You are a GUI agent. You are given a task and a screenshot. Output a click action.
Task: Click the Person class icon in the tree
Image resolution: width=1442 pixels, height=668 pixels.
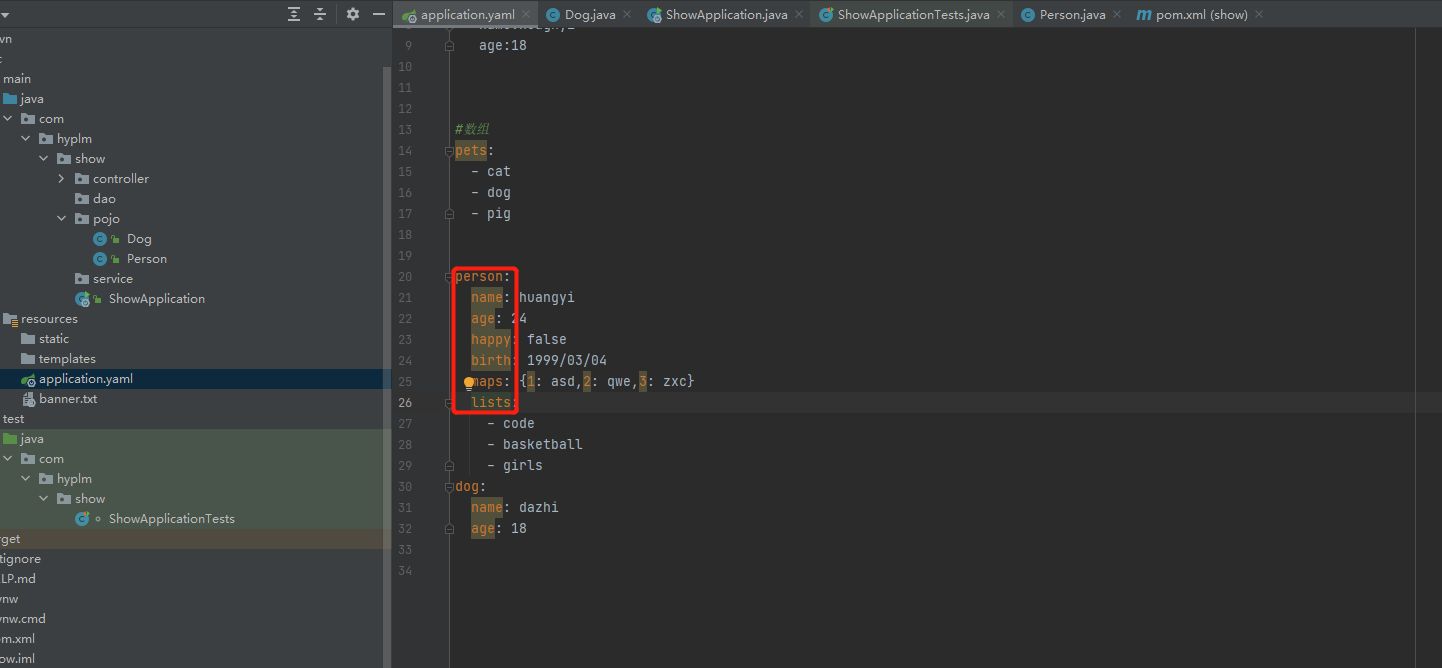tap(100, 258)
